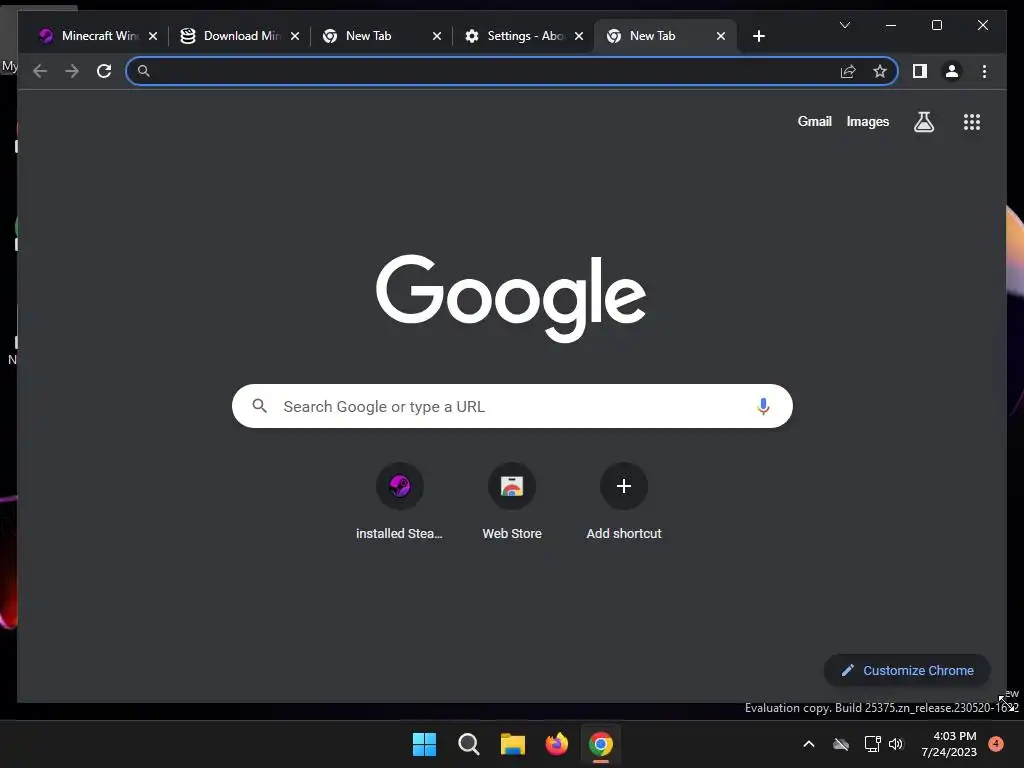Open Google Images link

pyautogui.click(x=867, y=121)
